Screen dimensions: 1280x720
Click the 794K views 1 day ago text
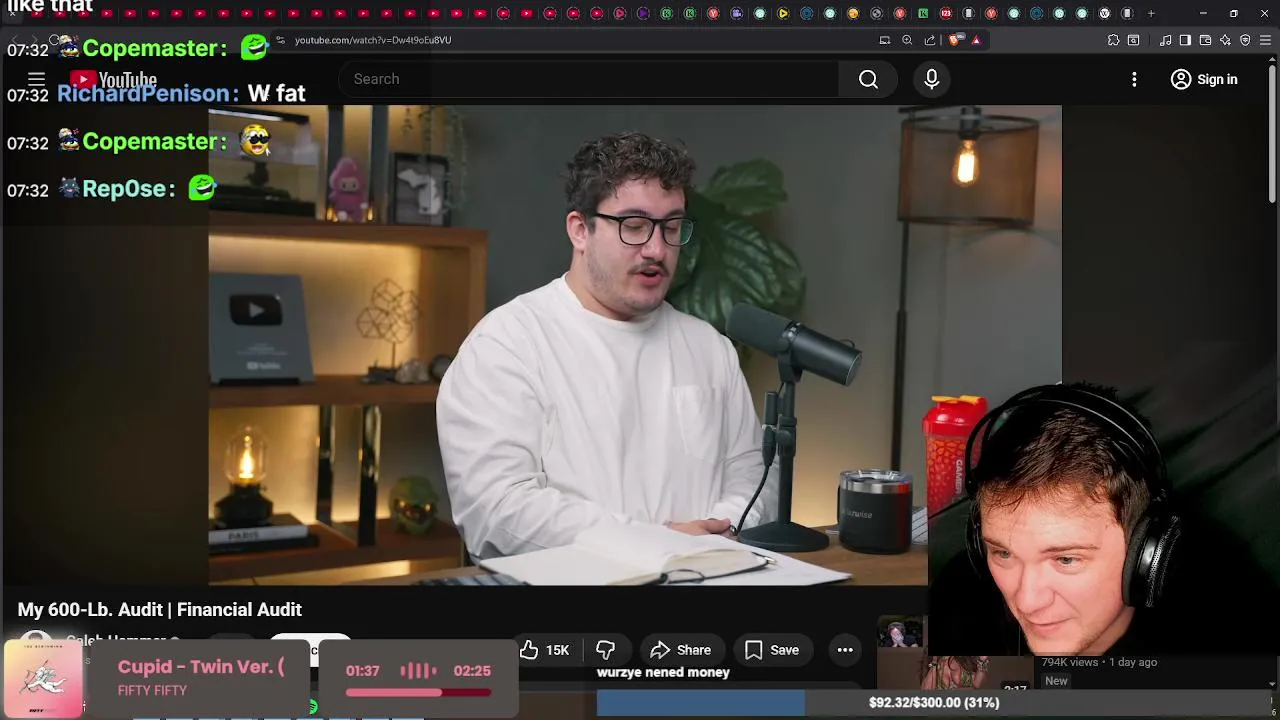tap(1099, 662)
